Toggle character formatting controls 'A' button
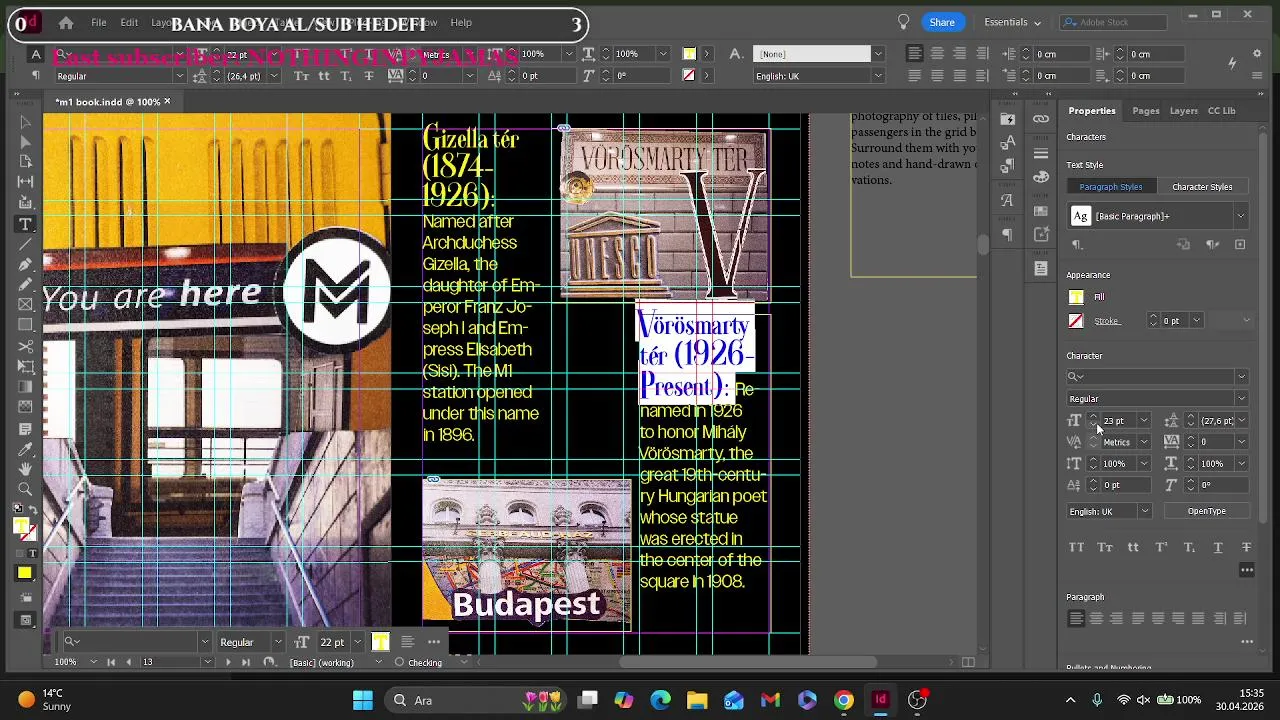 [x=36, y=54]
